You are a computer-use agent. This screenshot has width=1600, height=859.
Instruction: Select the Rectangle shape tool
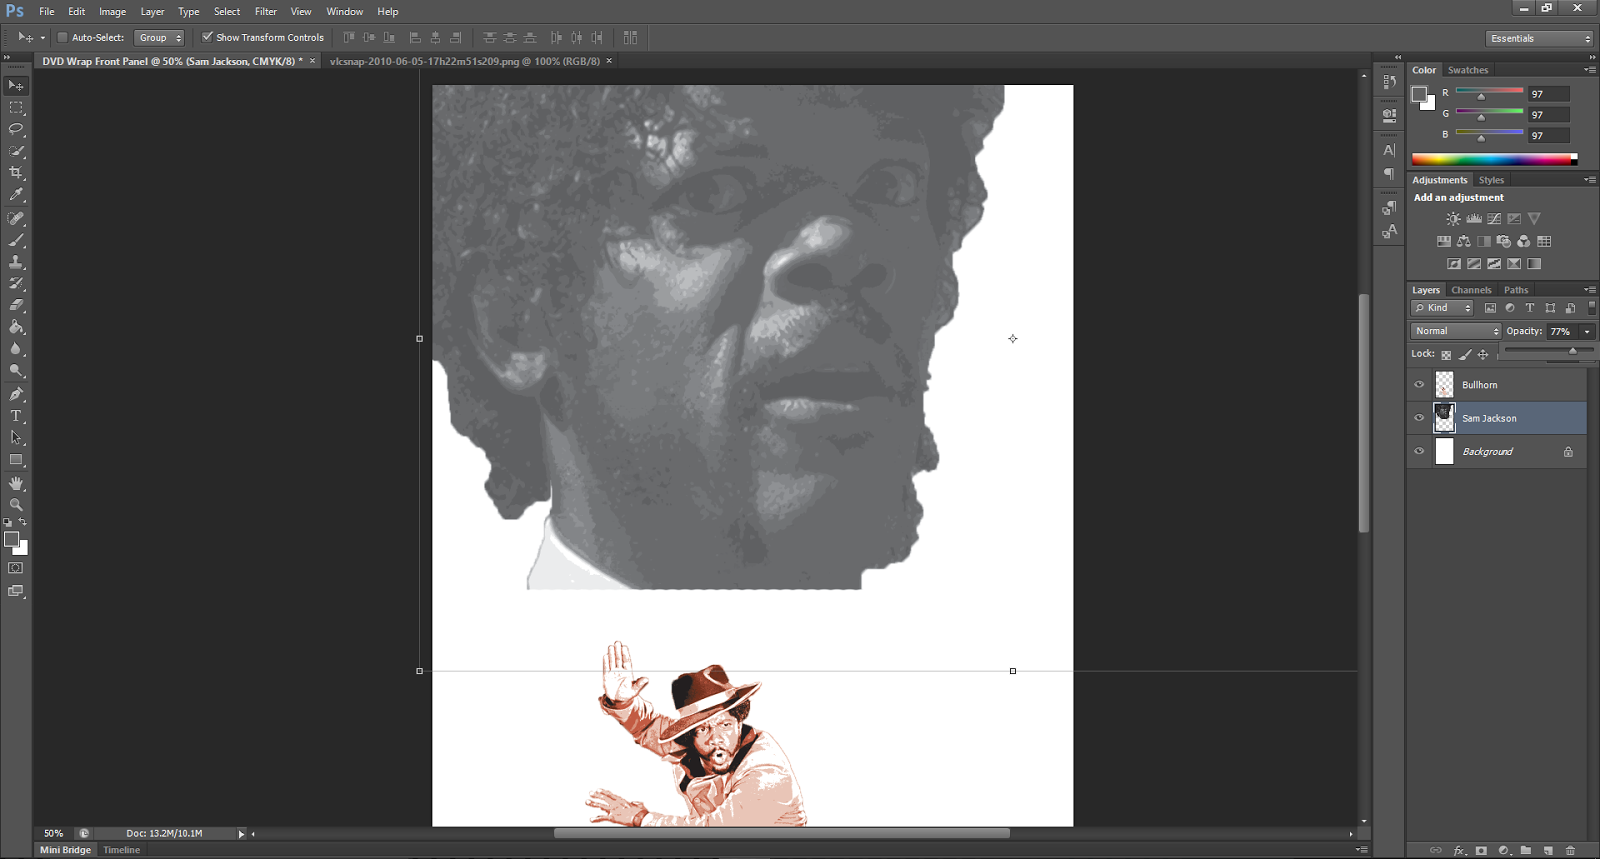pos(16,460)
